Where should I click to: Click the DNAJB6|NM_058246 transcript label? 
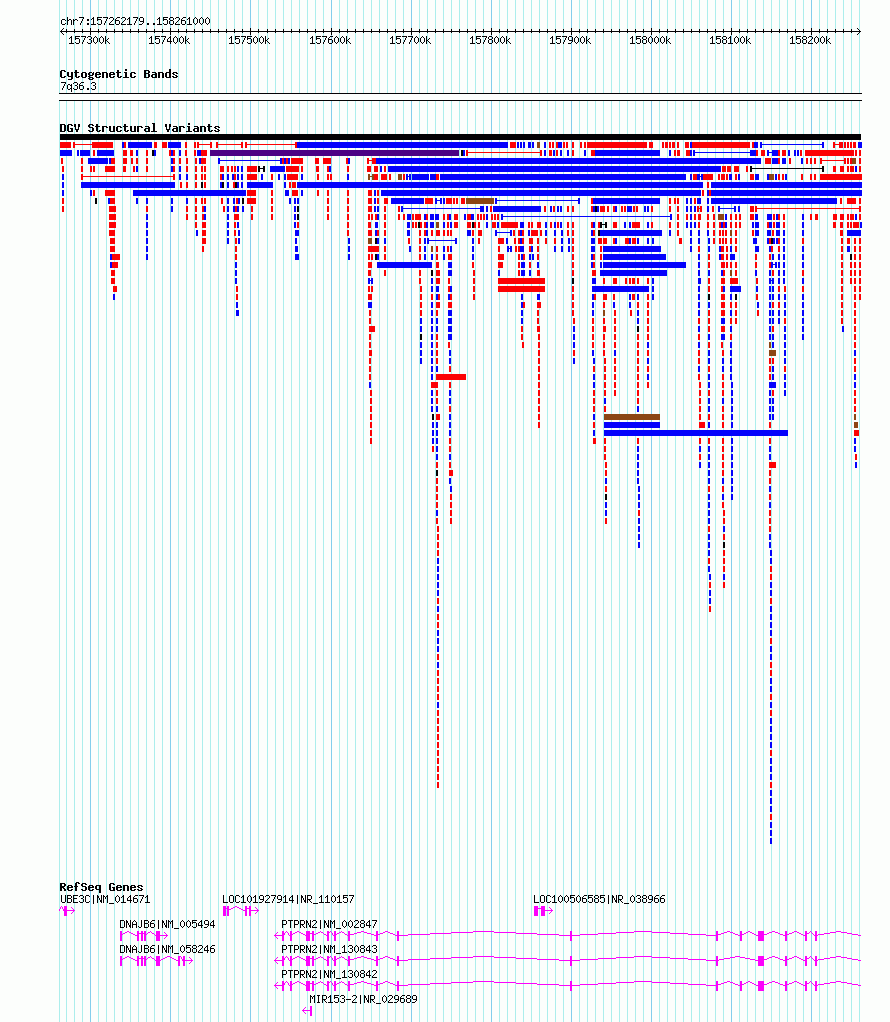click(167, 949)
